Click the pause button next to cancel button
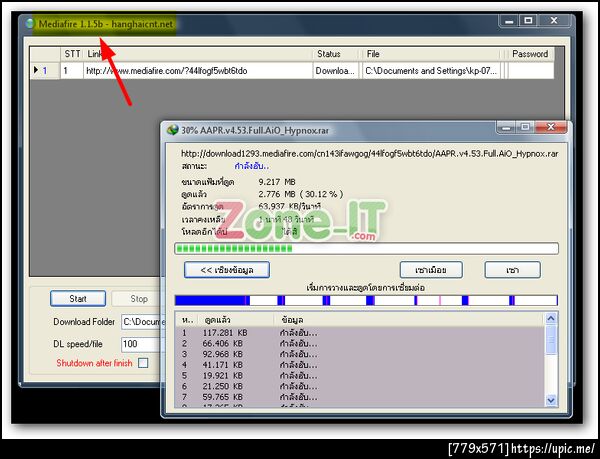Viewport: 600px width, 459px height. tap(431, 270)
